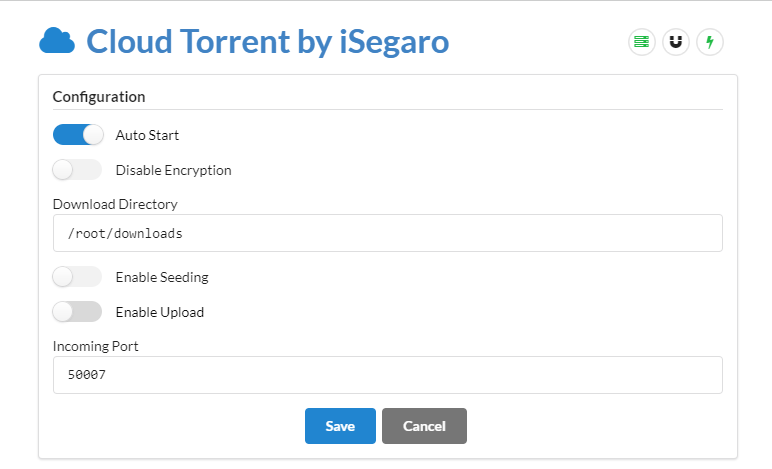Screen dimensions: 772x469
Task: Click the 'Incoming Port' field label
Action: 98,346
